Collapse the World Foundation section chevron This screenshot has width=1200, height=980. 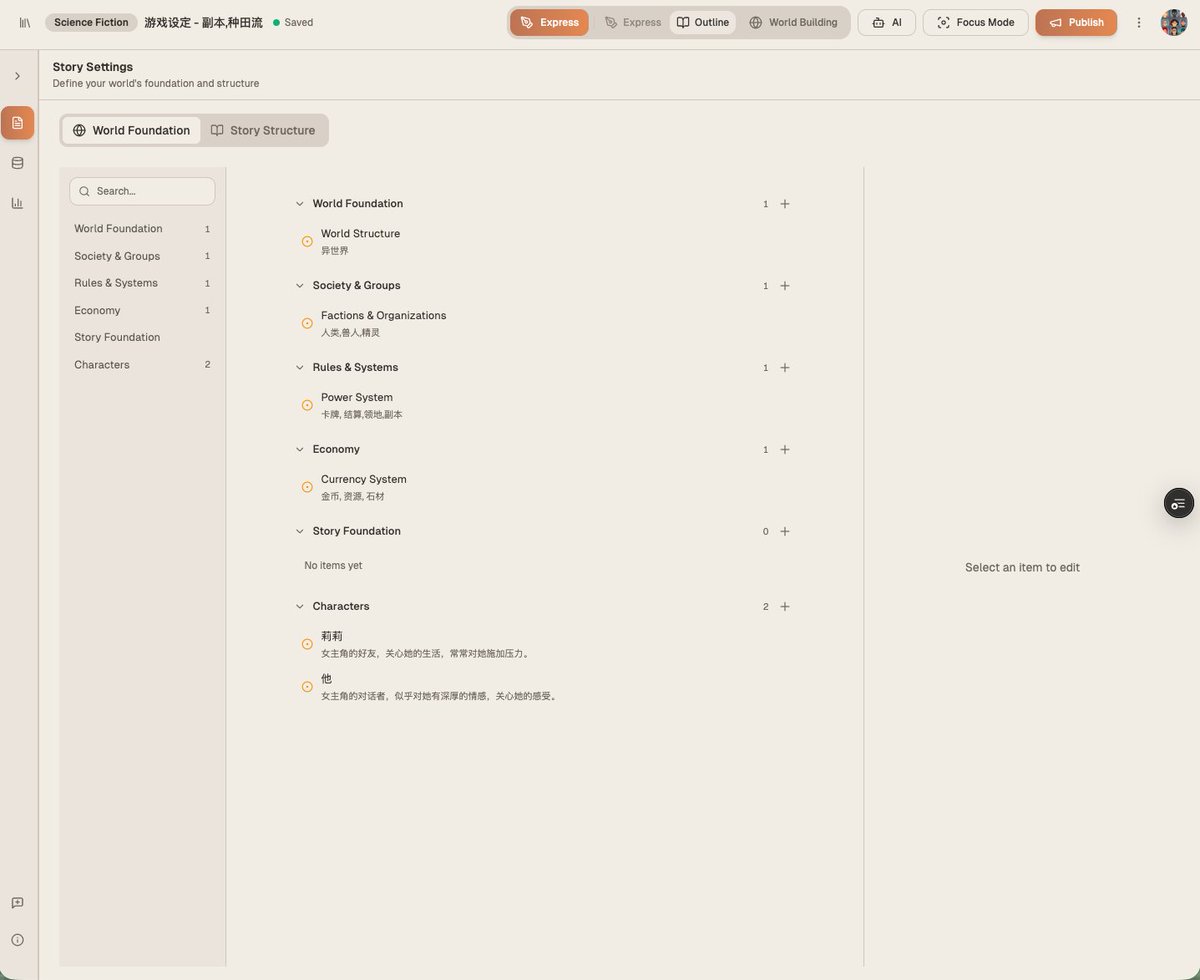[x=299, y=204]
